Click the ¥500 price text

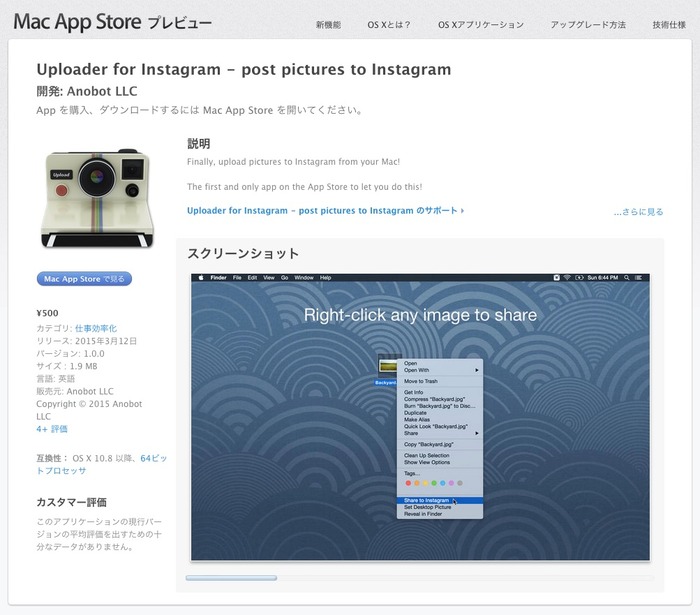click(47, 313)
